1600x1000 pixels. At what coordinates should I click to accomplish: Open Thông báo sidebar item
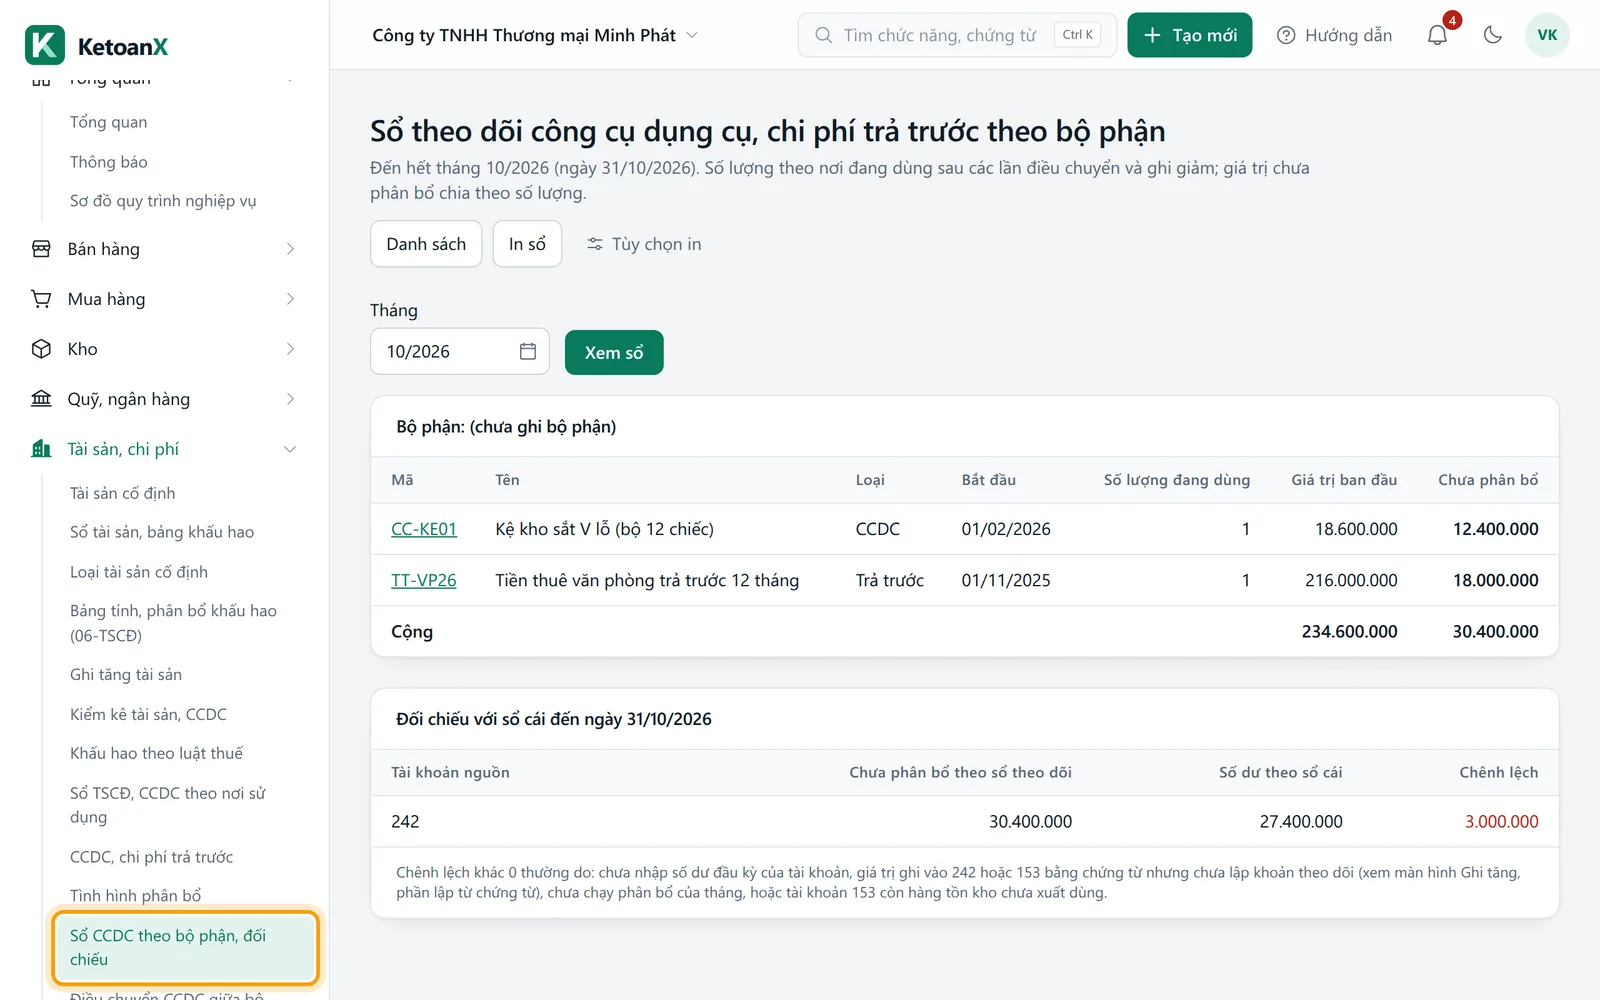[109, 162]
